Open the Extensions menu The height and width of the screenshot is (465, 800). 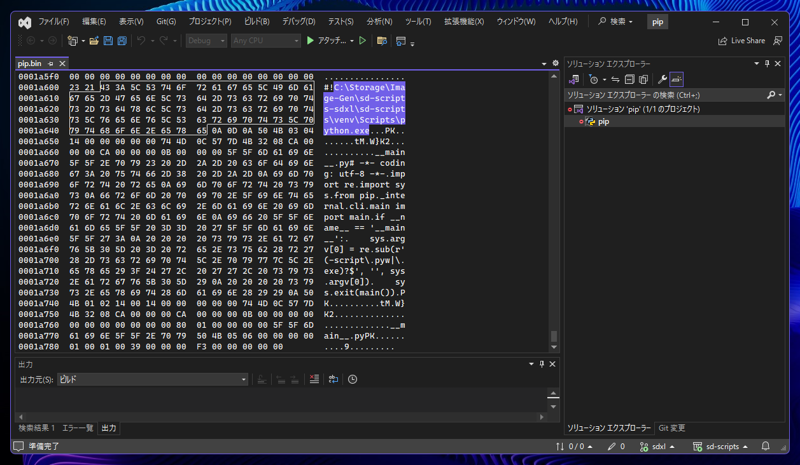464,21
